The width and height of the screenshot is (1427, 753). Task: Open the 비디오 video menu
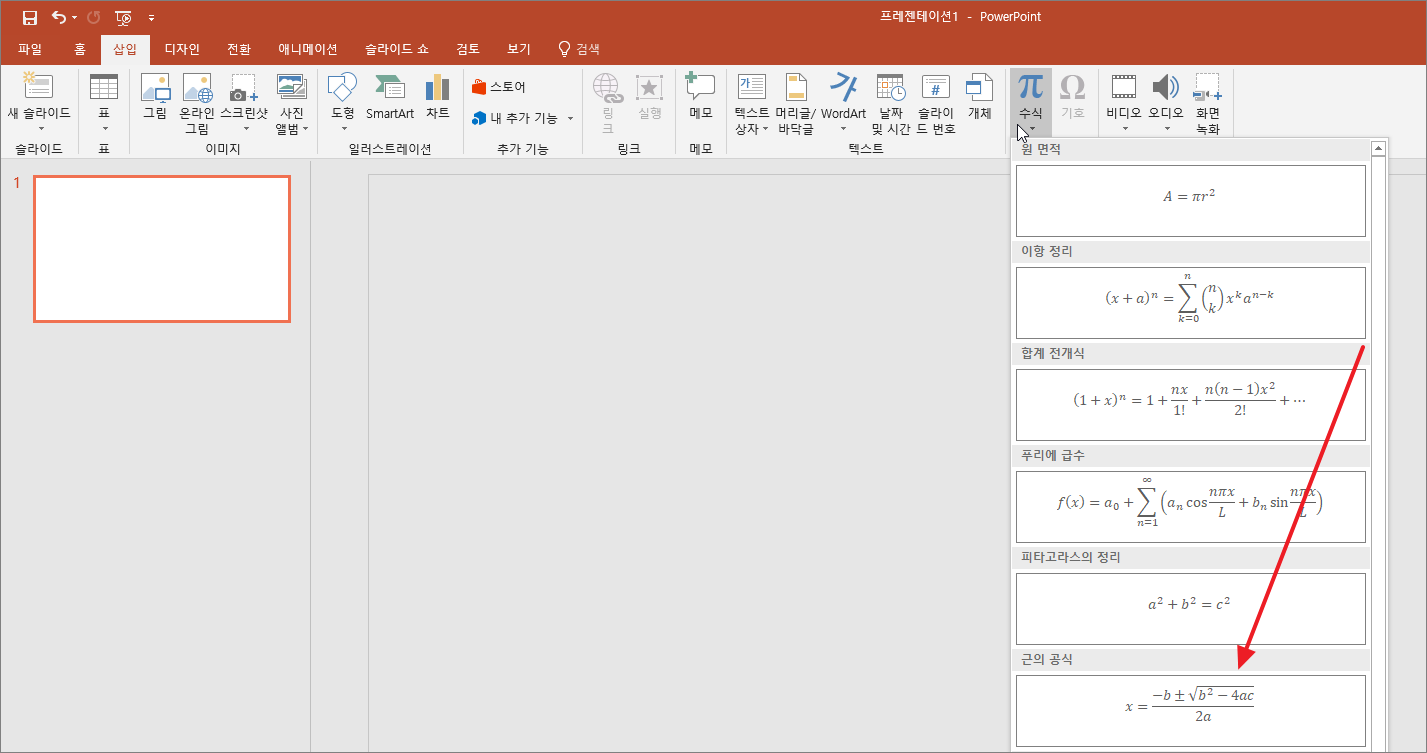(x=1124, y=102)
